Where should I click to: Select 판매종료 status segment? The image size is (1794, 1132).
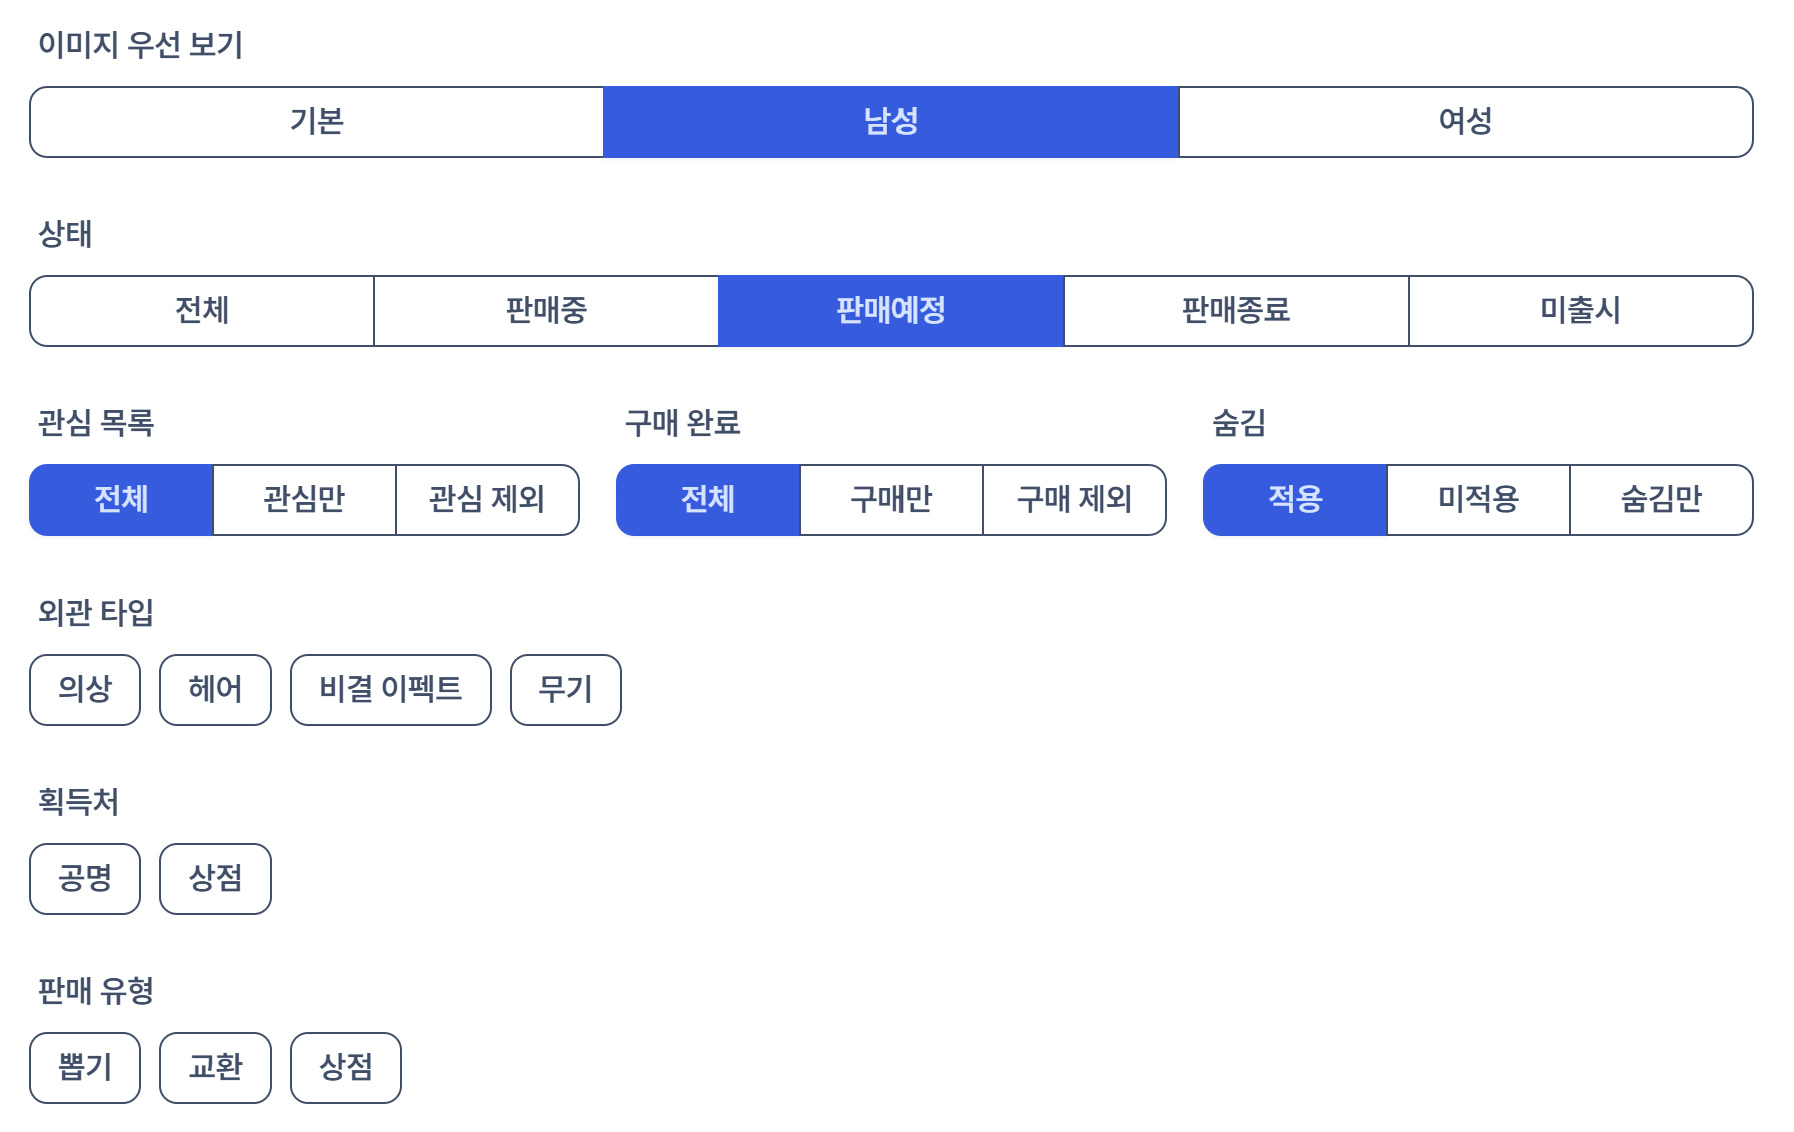pos(1236,311)
